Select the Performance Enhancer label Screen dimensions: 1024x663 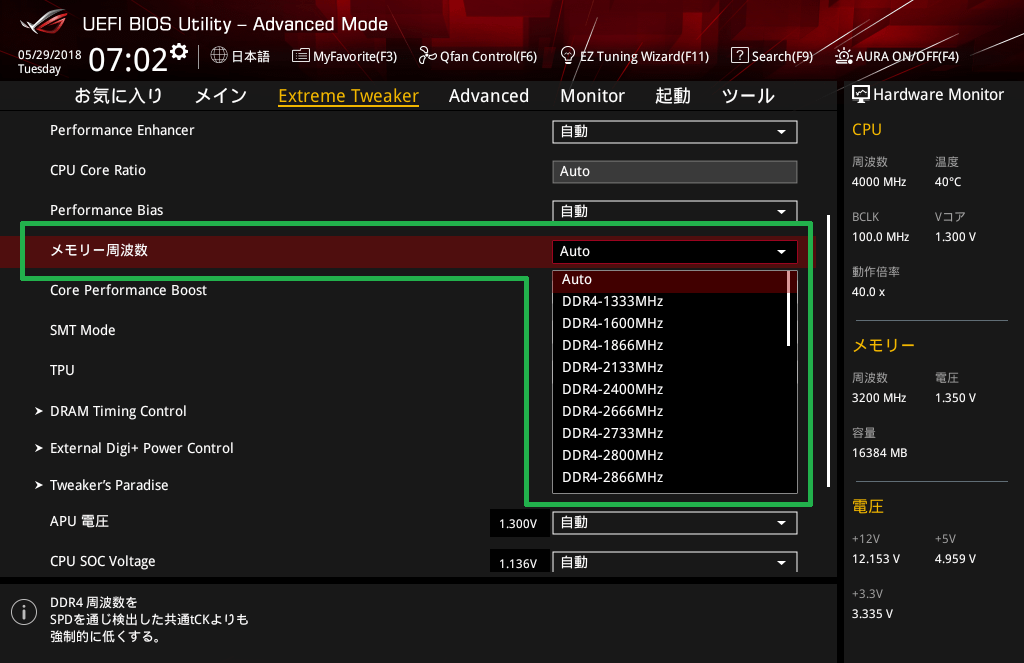click(x=122, y=130)
